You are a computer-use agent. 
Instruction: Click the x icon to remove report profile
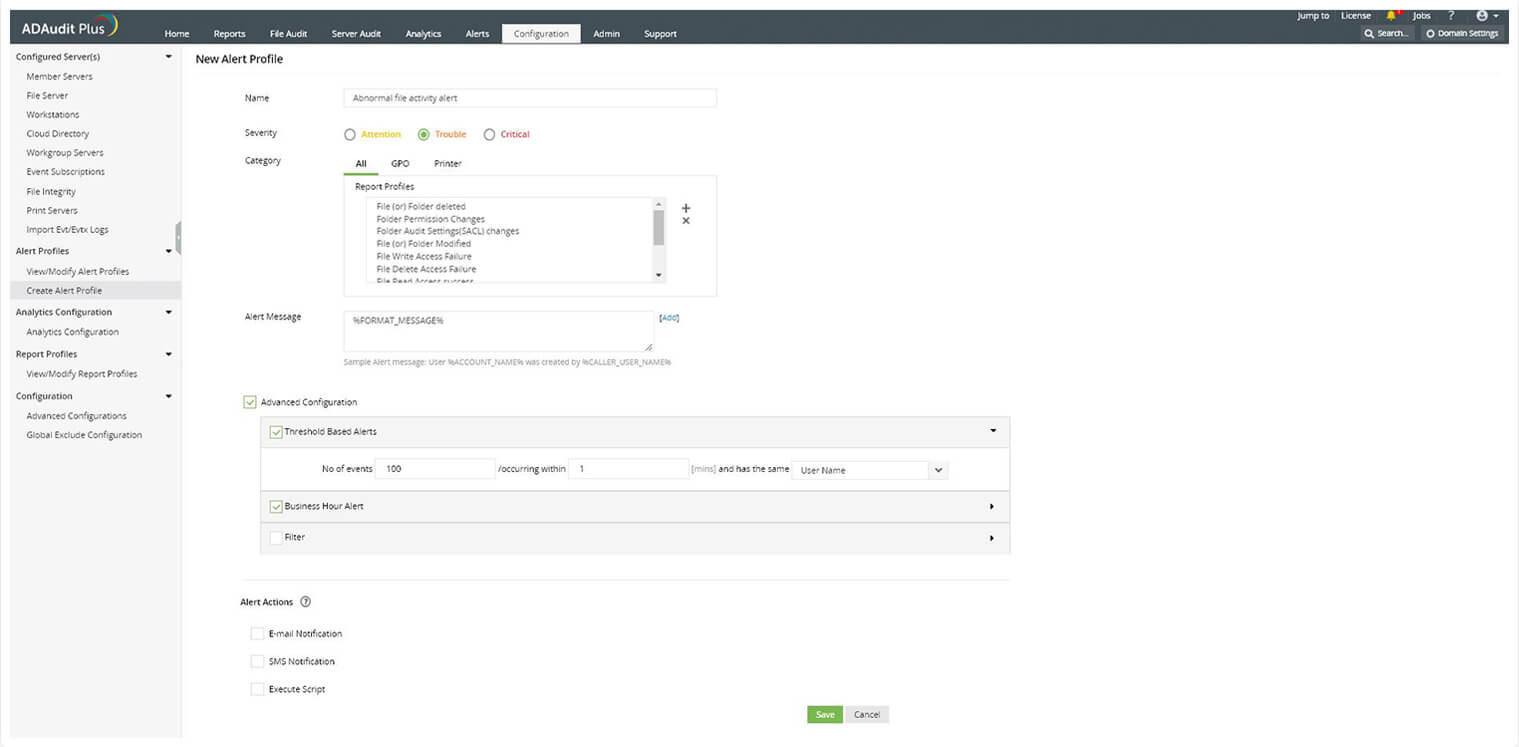pos(686,221)
